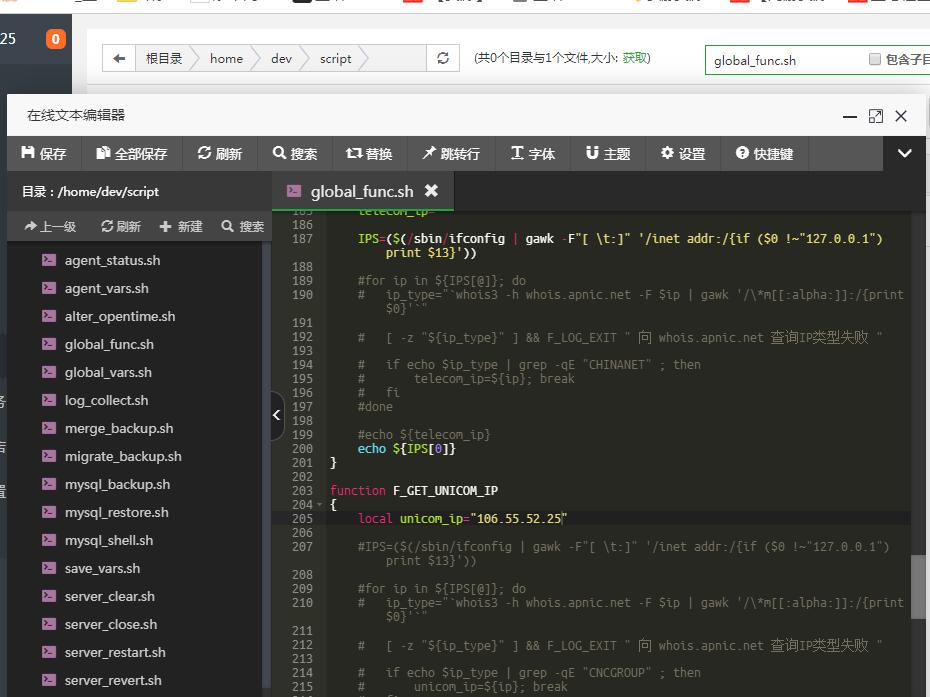Open Jump to Line (跳转行)

[x=450, y=153]
